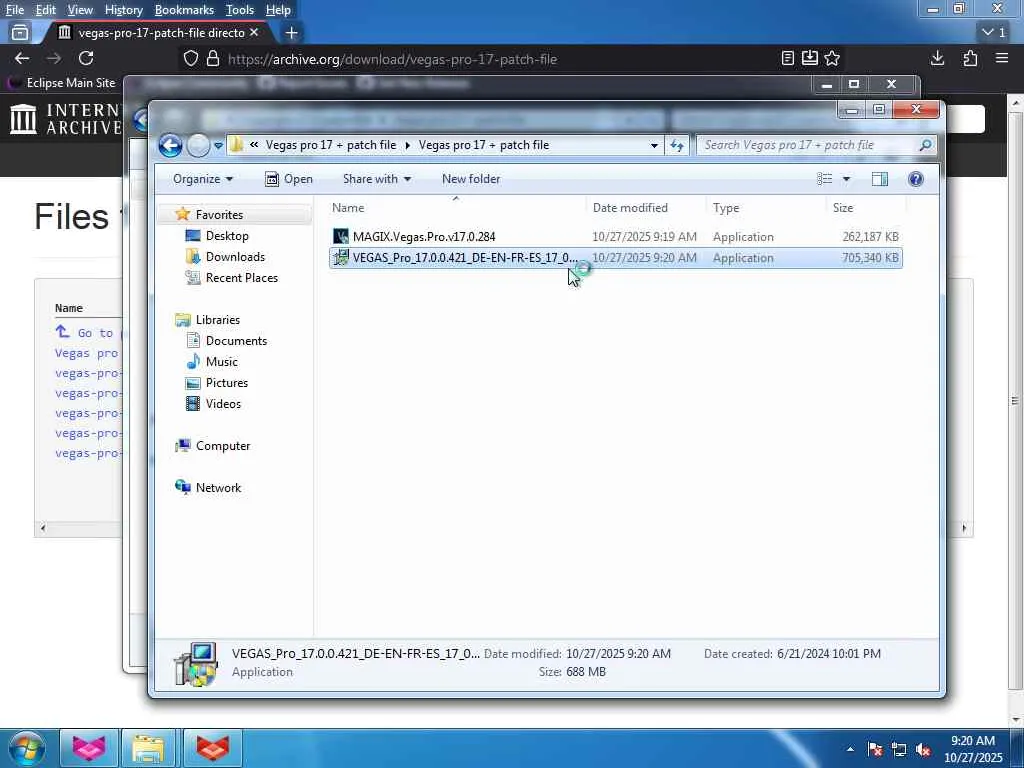This screenshot has height=768, width=1024.
Task: Click Firefox back navigation arrow
Action: [x=22, y=59]
